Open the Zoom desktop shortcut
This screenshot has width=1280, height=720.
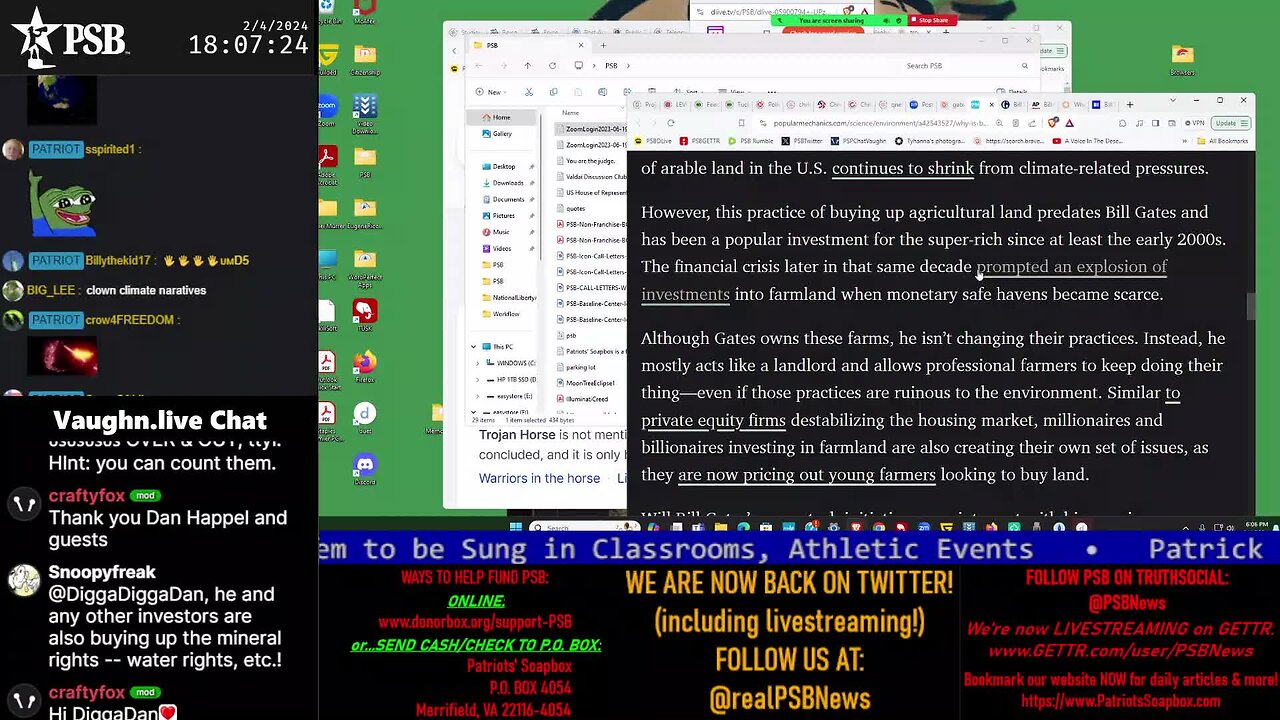click(328, 110)
